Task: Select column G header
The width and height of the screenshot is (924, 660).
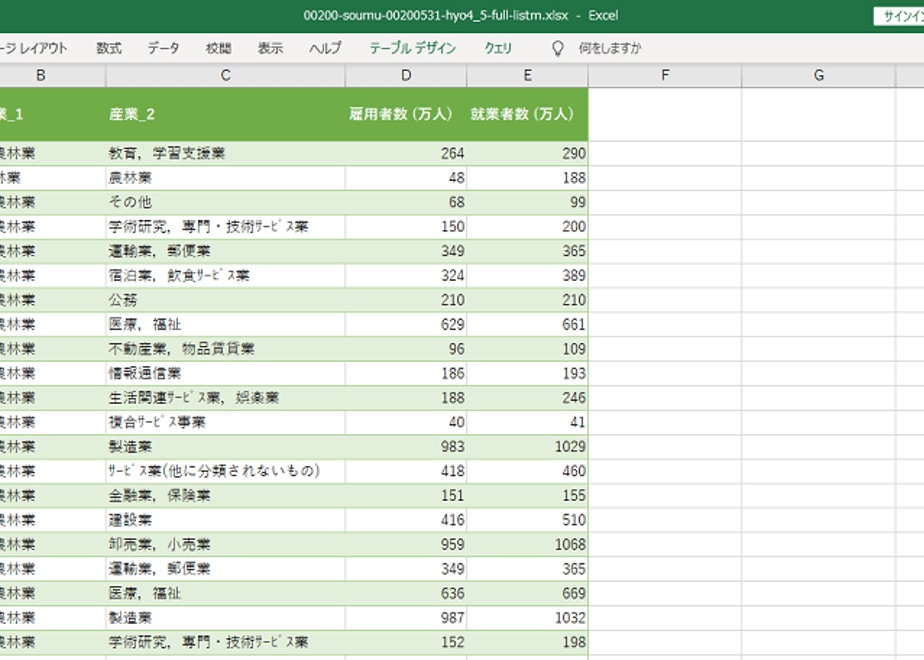Action: click(819, 75)
